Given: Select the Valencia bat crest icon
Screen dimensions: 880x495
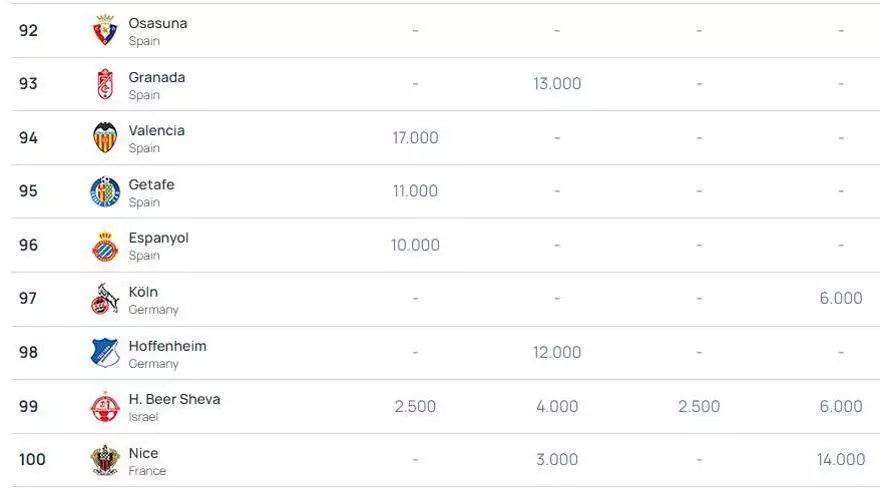Looking at the screenshot, I should coord(105,137).
